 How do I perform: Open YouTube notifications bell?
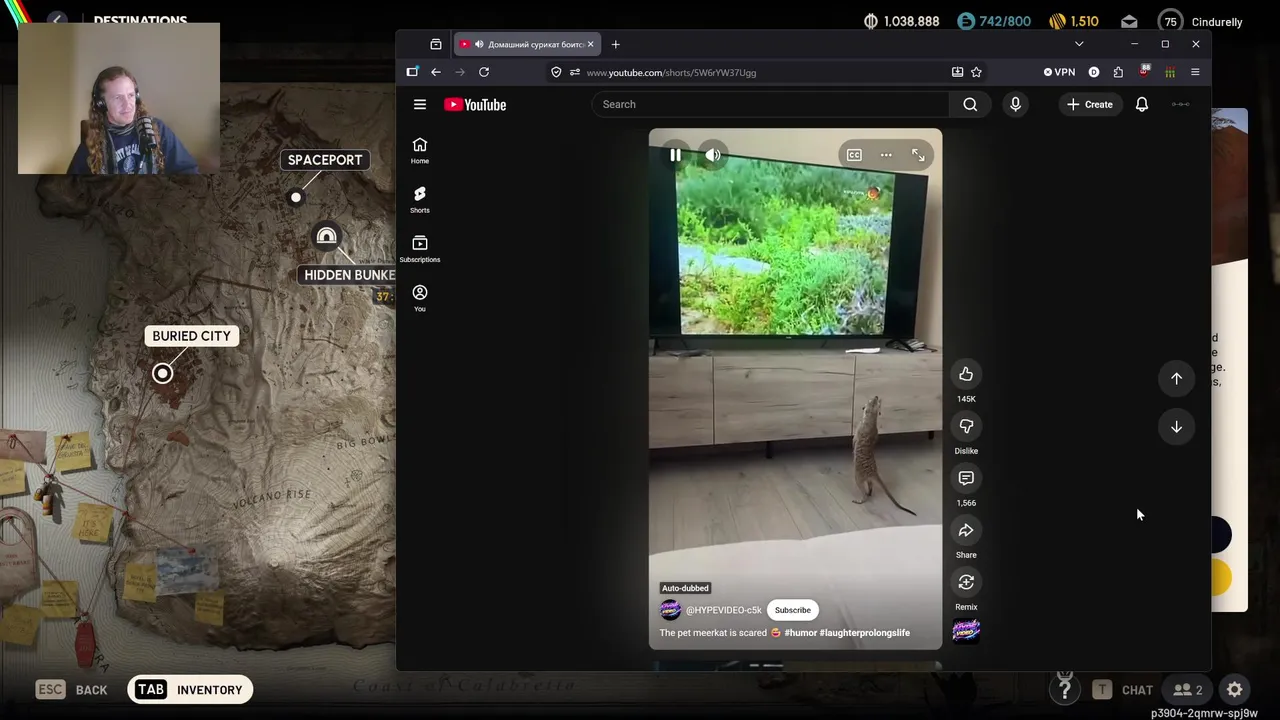pos(1142,104)
